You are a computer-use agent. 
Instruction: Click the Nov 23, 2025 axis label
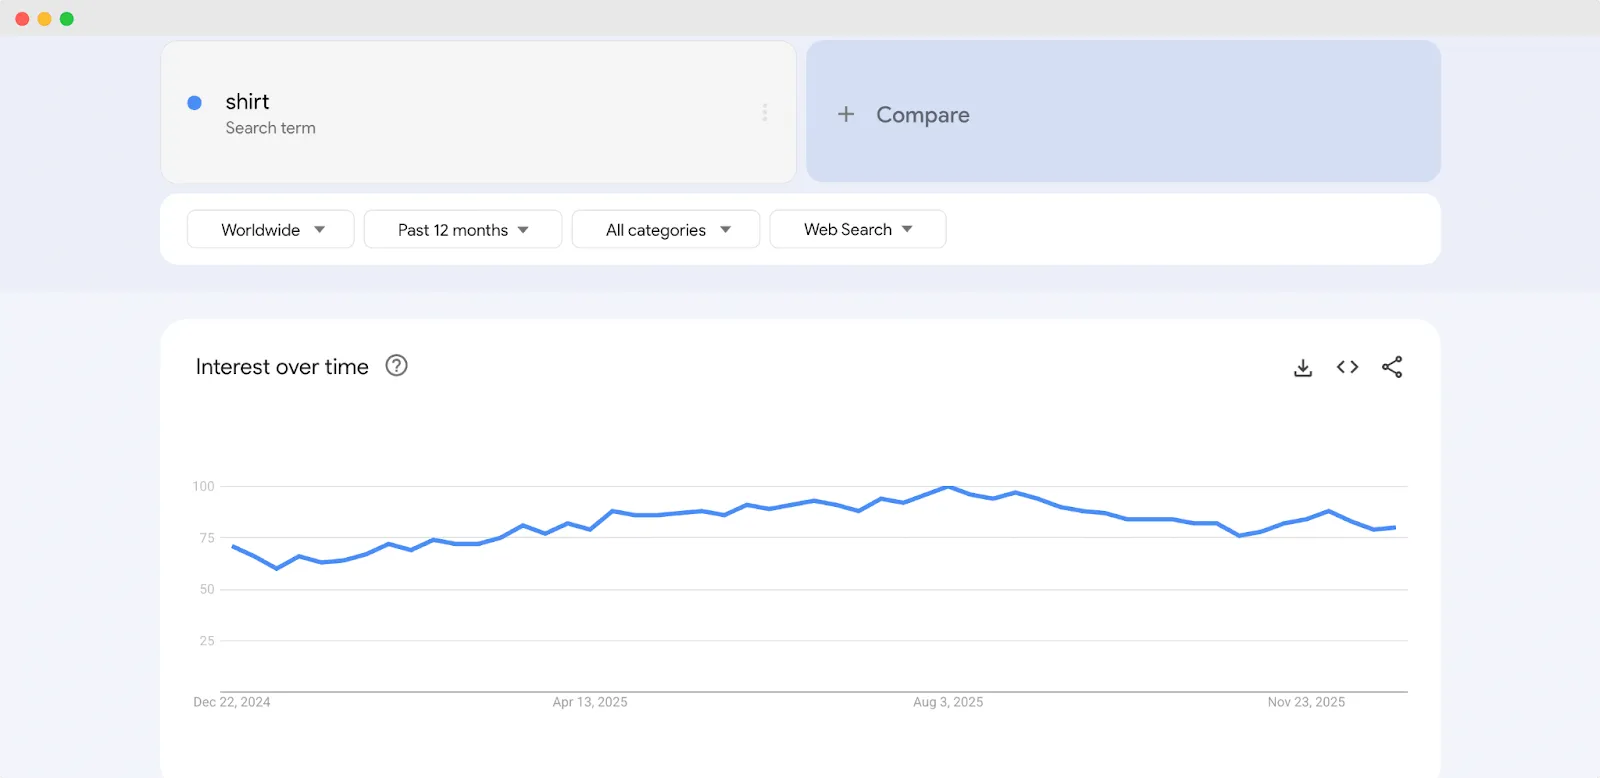pyautogui.click(x=1306, y=702)
